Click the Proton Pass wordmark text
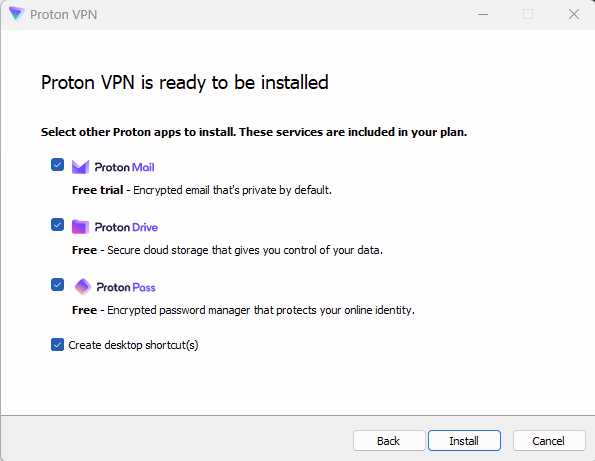595x461 pixels. (126, 287)
